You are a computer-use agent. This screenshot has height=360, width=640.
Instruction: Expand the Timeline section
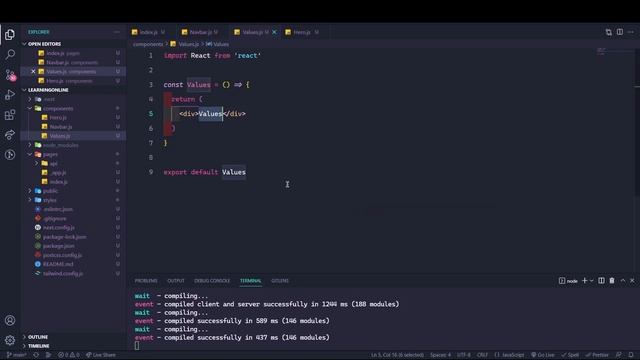39,346
